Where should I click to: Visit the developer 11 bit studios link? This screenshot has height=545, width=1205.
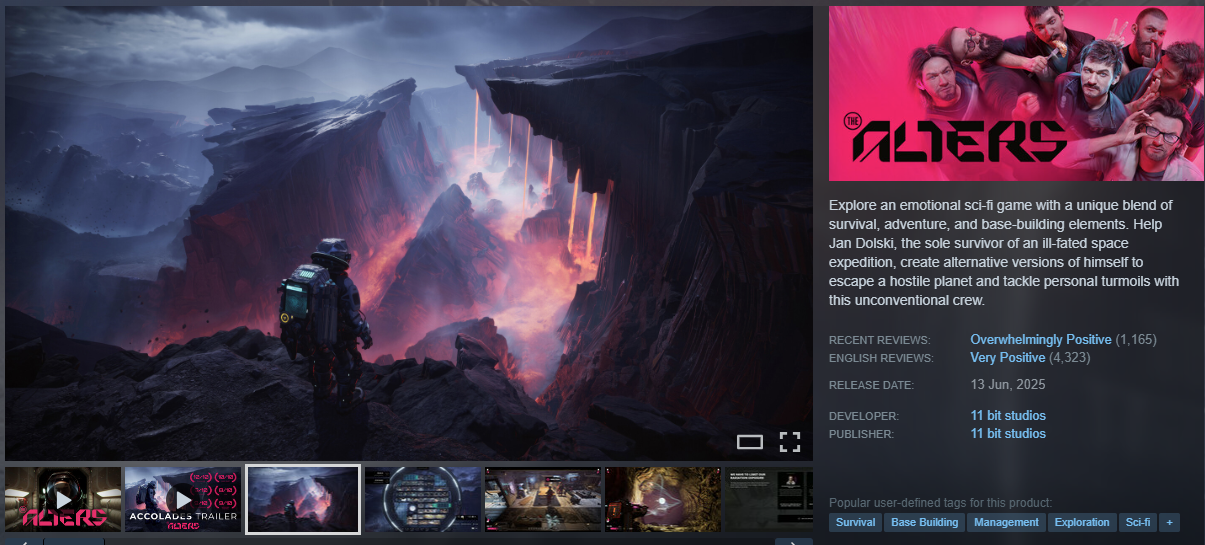coord(1008,415)
